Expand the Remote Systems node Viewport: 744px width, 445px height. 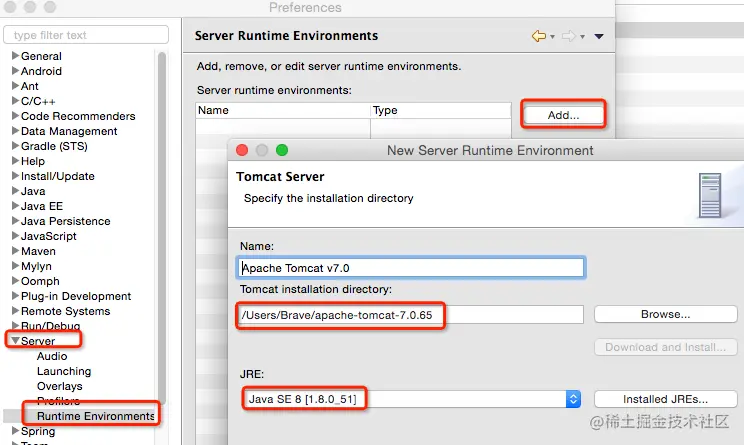coord(15,311)
